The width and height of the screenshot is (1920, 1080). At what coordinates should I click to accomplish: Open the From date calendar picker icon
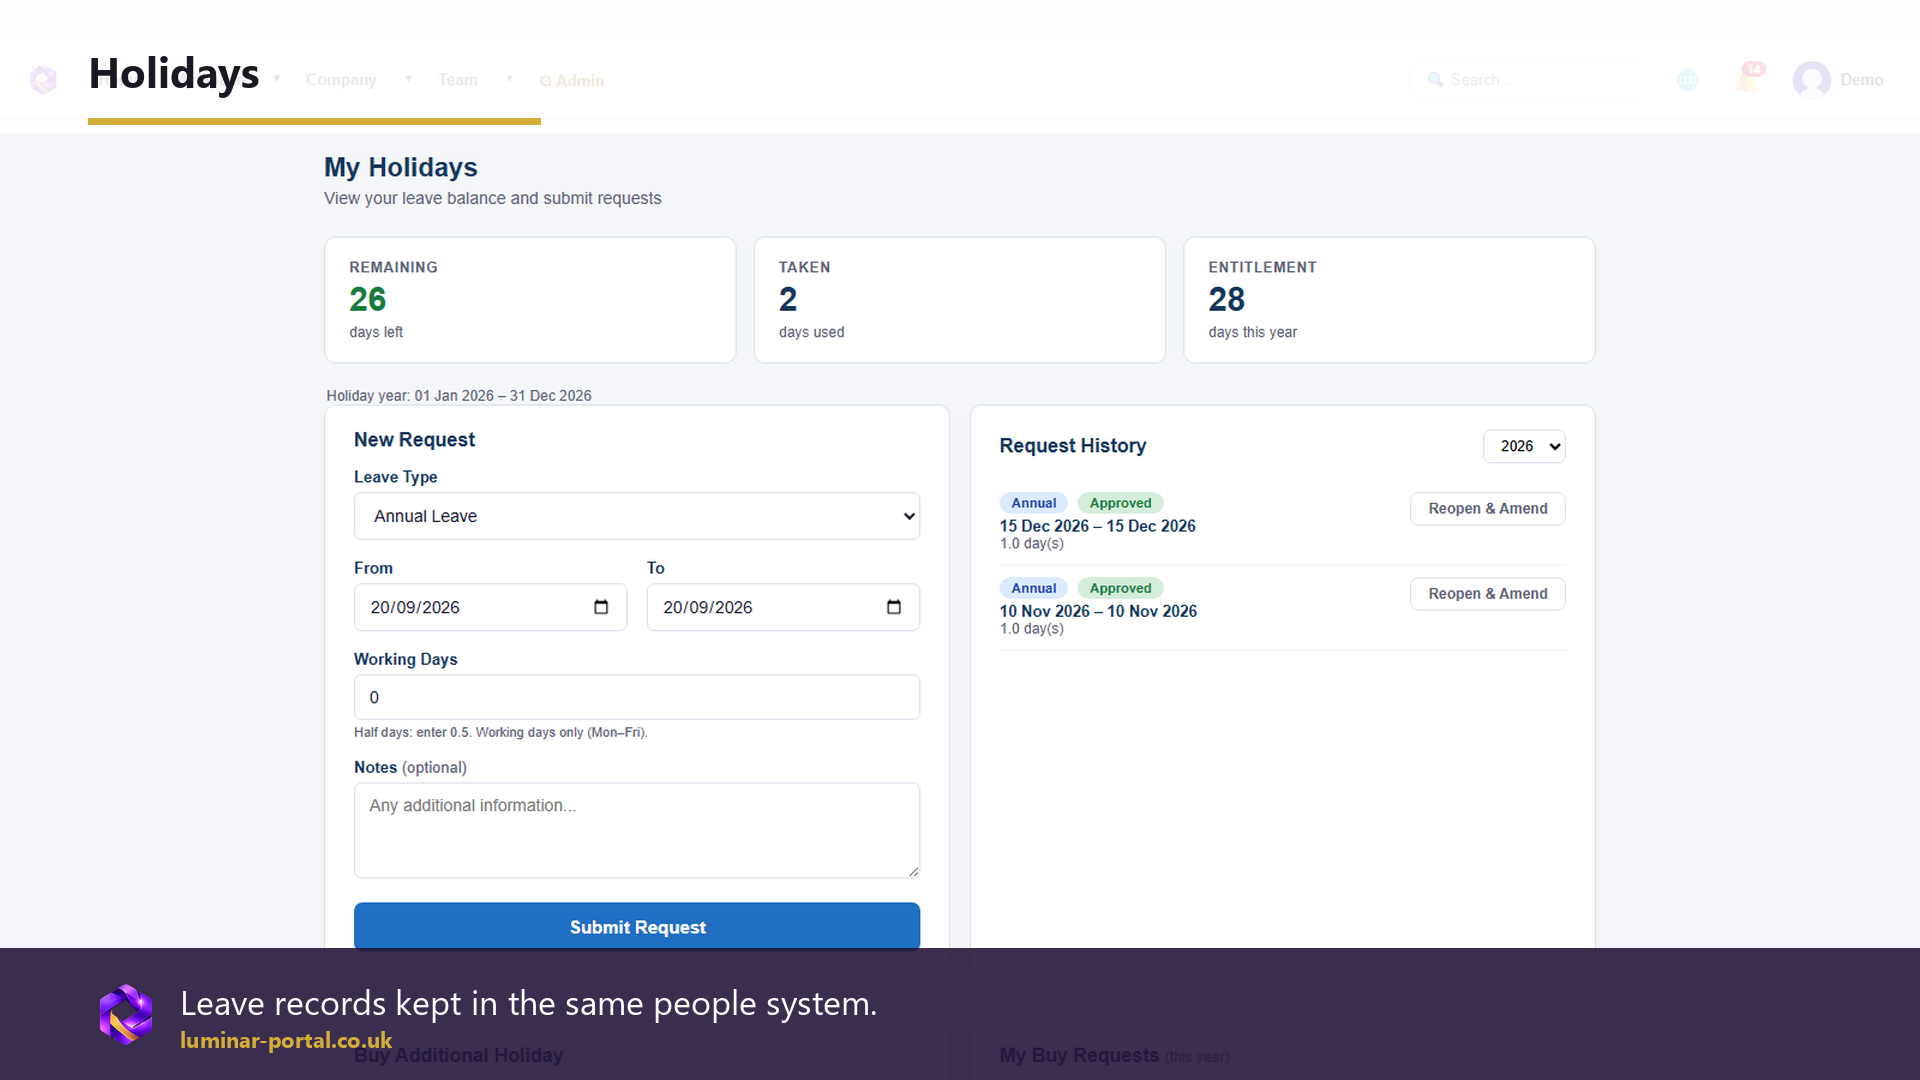pos(601,607)
